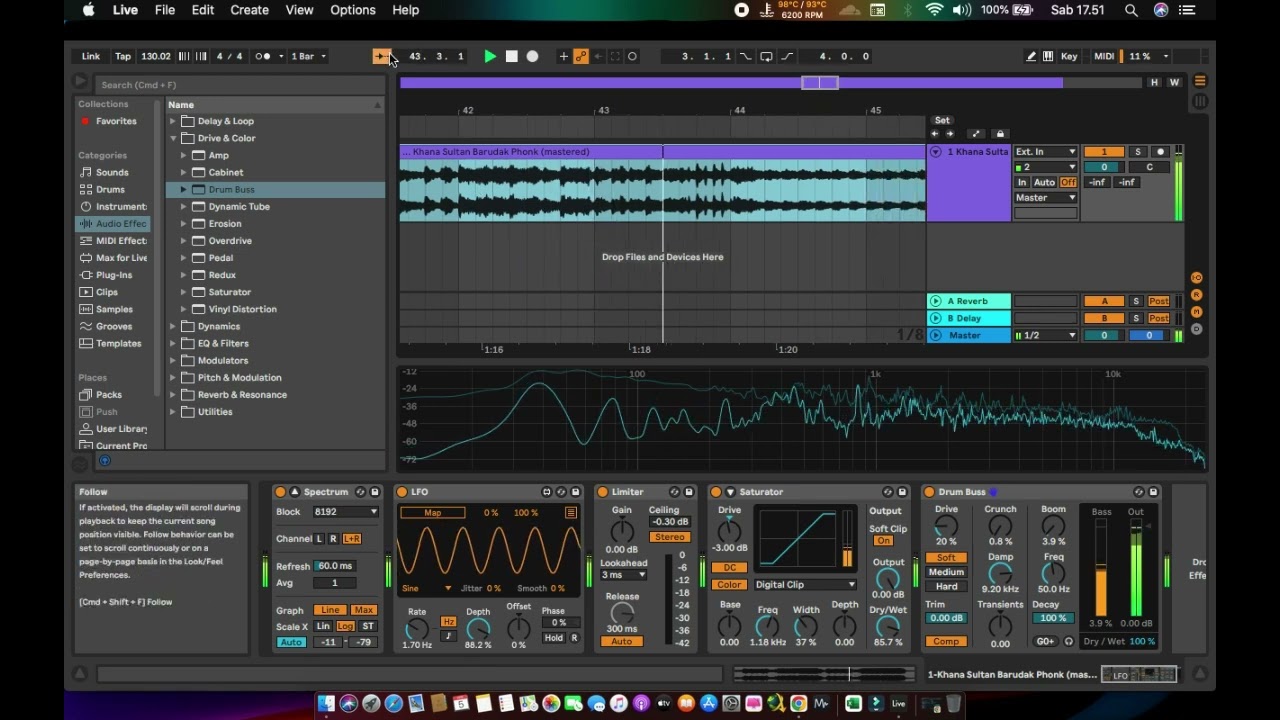Viewport: 1280px width, 720px height.
Task: Open Limiter Lookahead dropdown
Action: [622, 575]
